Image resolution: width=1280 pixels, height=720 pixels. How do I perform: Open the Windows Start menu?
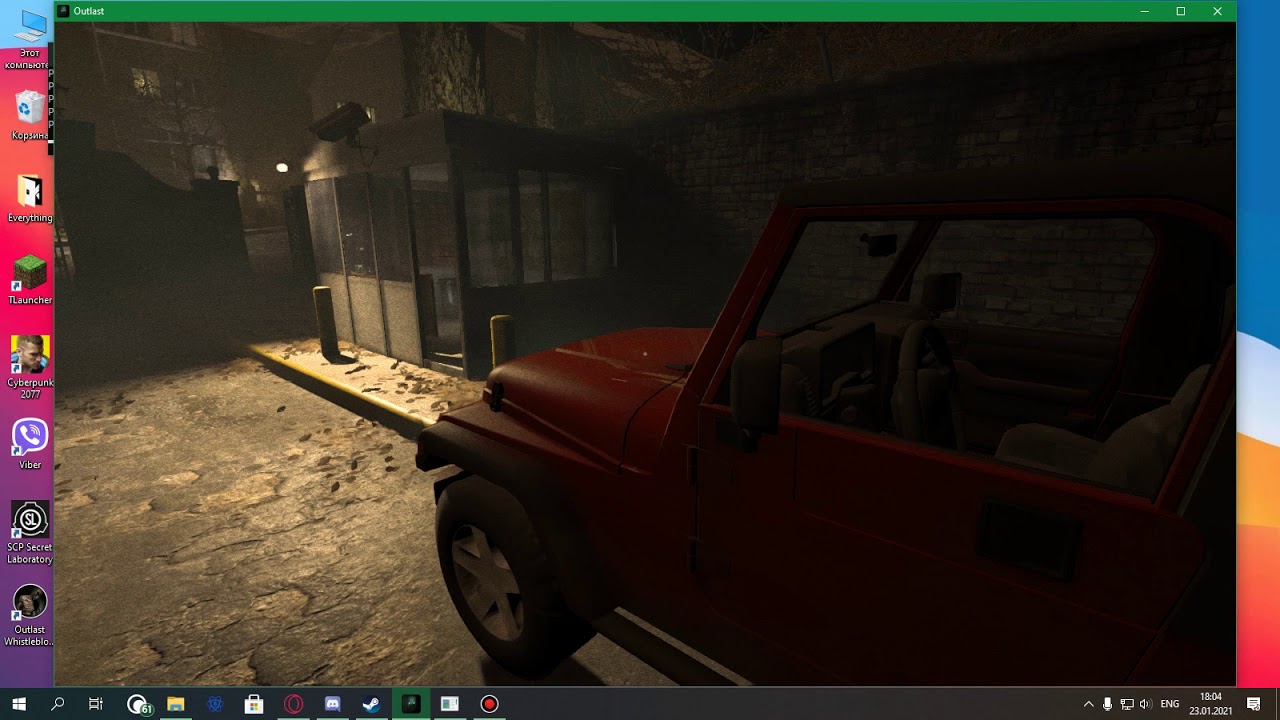[x=18, y=704]
